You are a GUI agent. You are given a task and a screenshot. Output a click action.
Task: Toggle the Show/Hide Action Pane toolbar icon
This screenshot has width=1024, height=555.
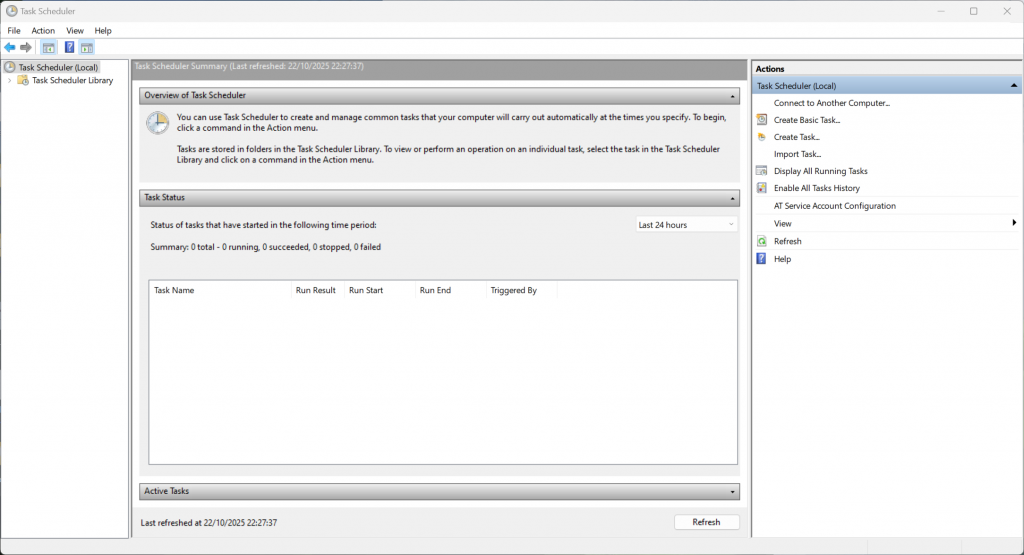click(x=87, y=48)
